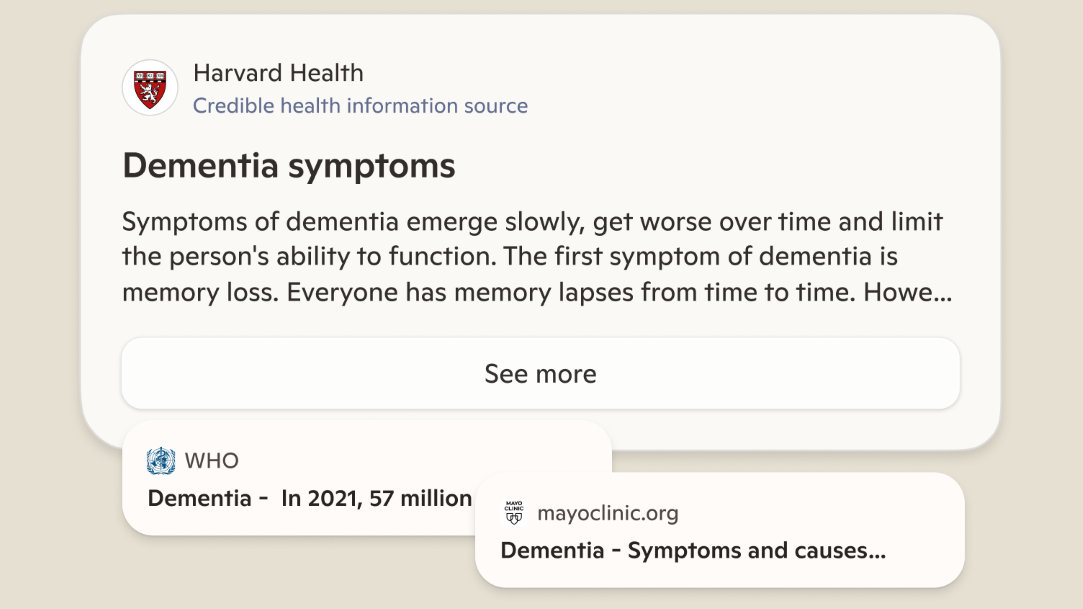The height and width of the screenshot is (609, 1083).
Task: Click the Dementia - Symptoms and causes title
Action: [693, 551]
